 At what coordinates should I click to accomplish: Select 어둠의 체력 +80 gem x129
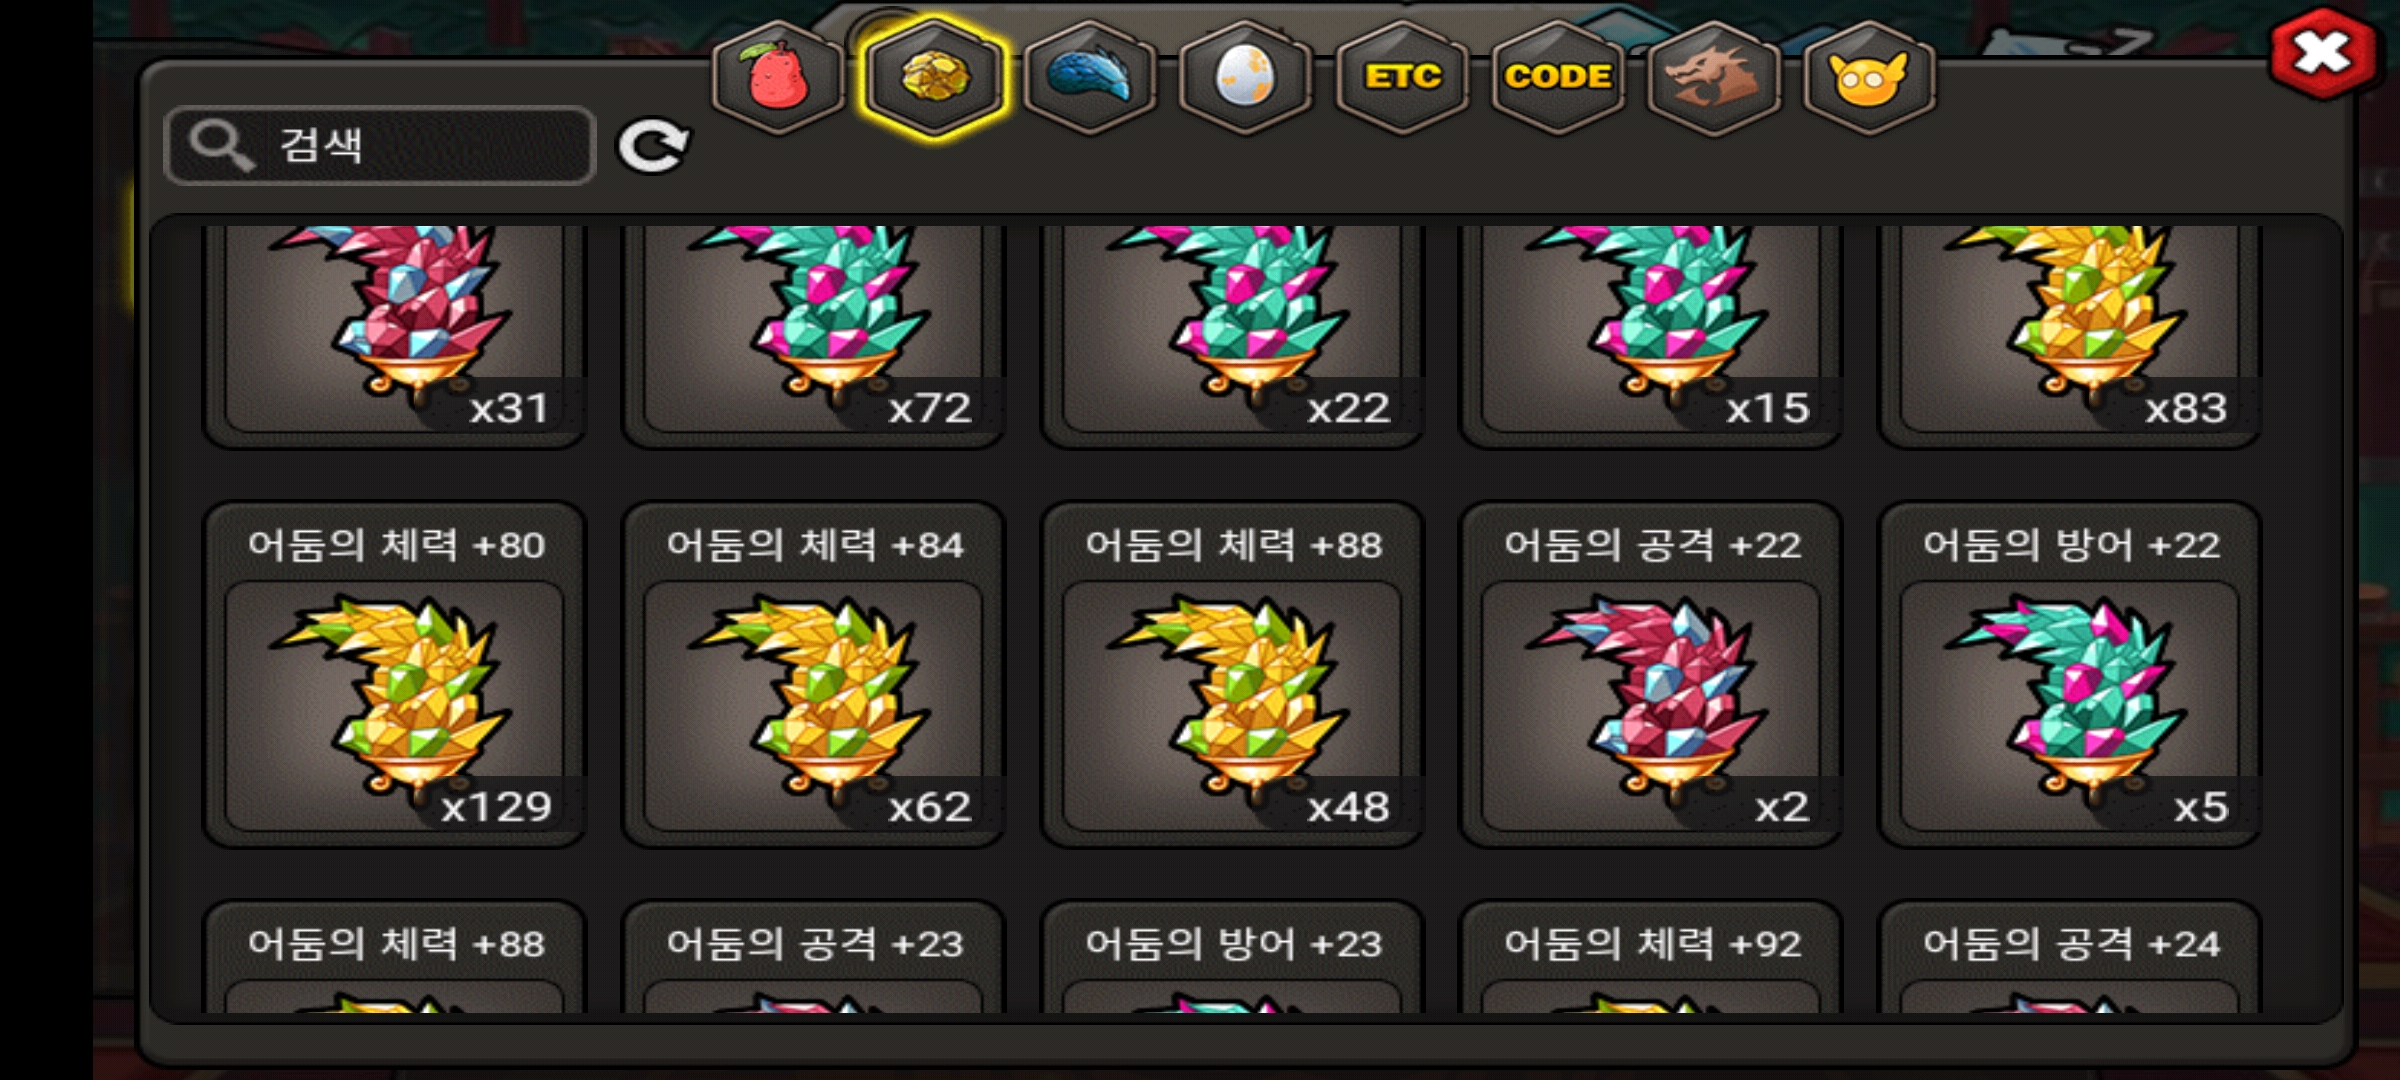click(x=394, y=675)
